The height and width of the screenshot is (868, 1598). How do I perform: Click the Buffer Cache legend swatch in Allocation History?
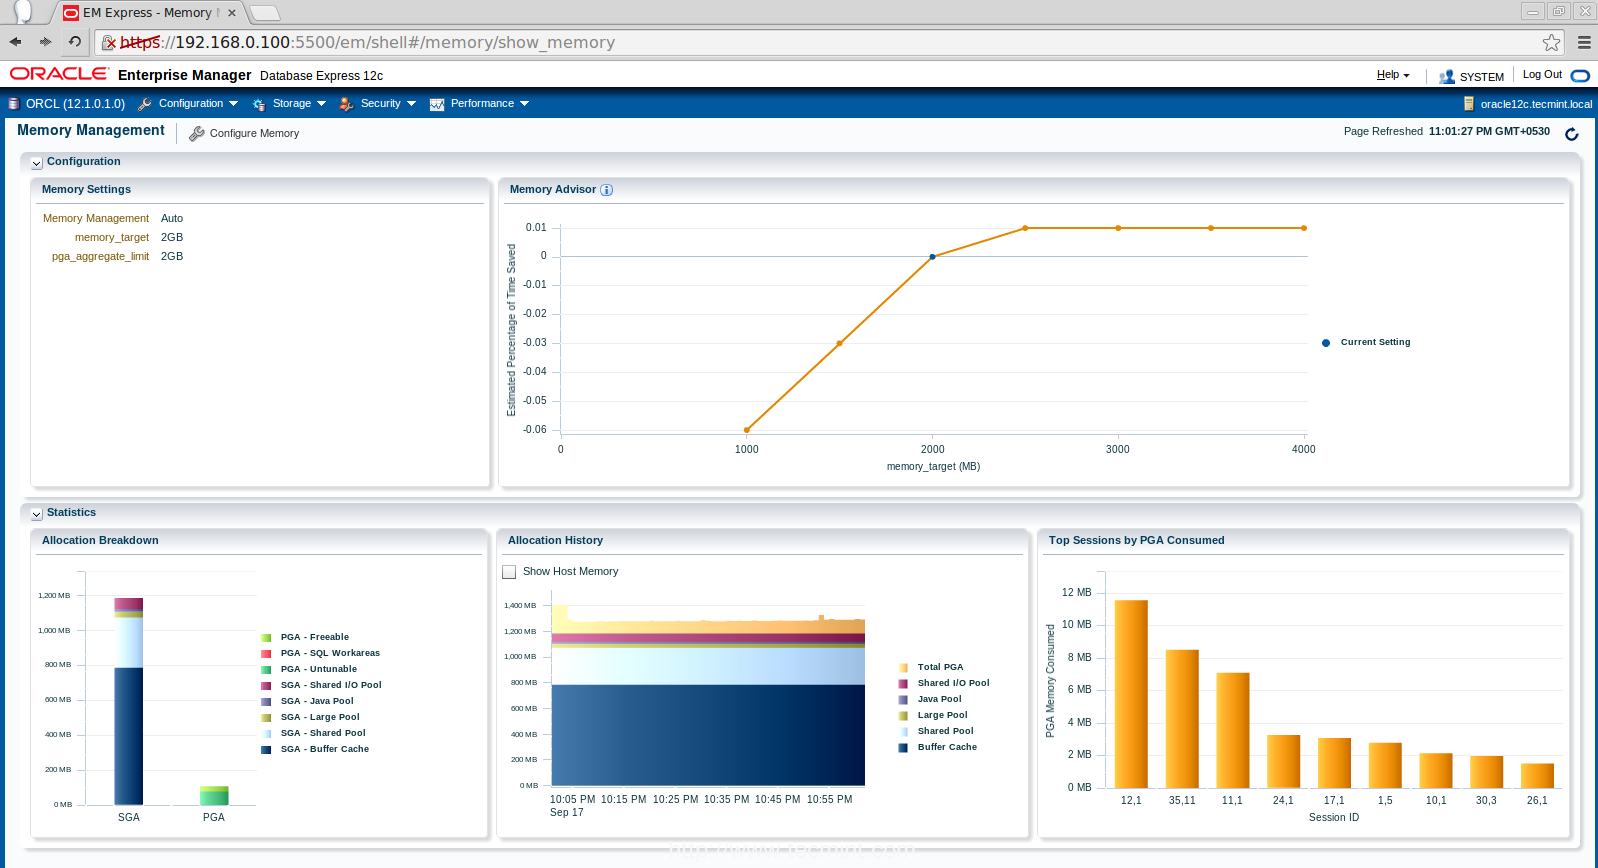tap(903, 747)
